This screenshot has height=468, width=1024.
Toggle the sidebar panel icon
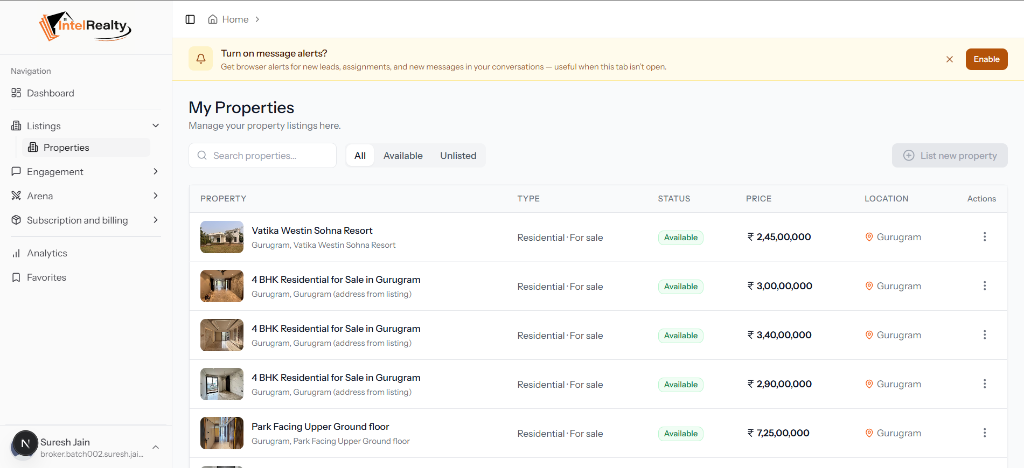click(190, 20)
